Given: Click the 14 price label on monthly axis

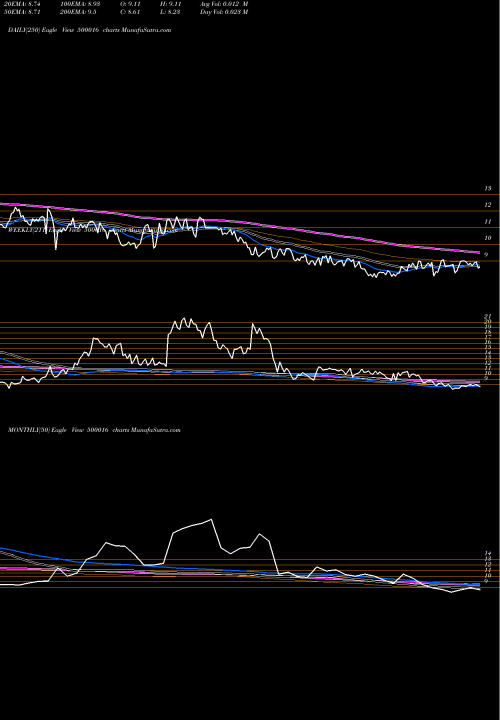Looking at the screenshot, I should [x=488, y=554].
